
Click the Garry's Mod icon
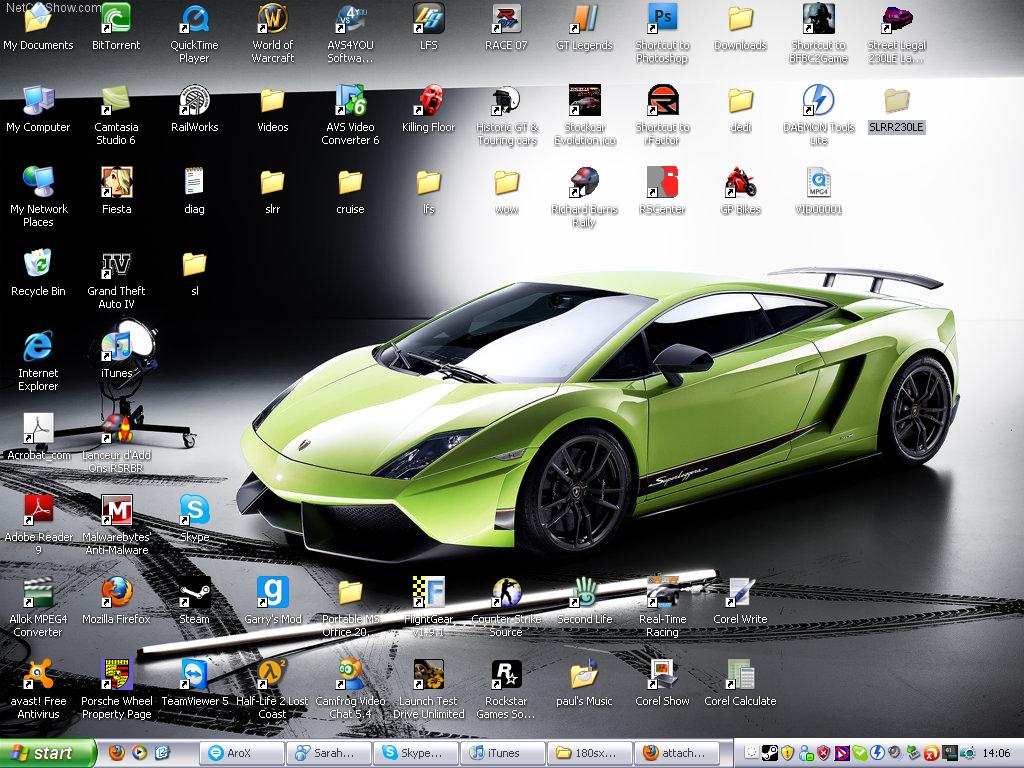point(272,592)
